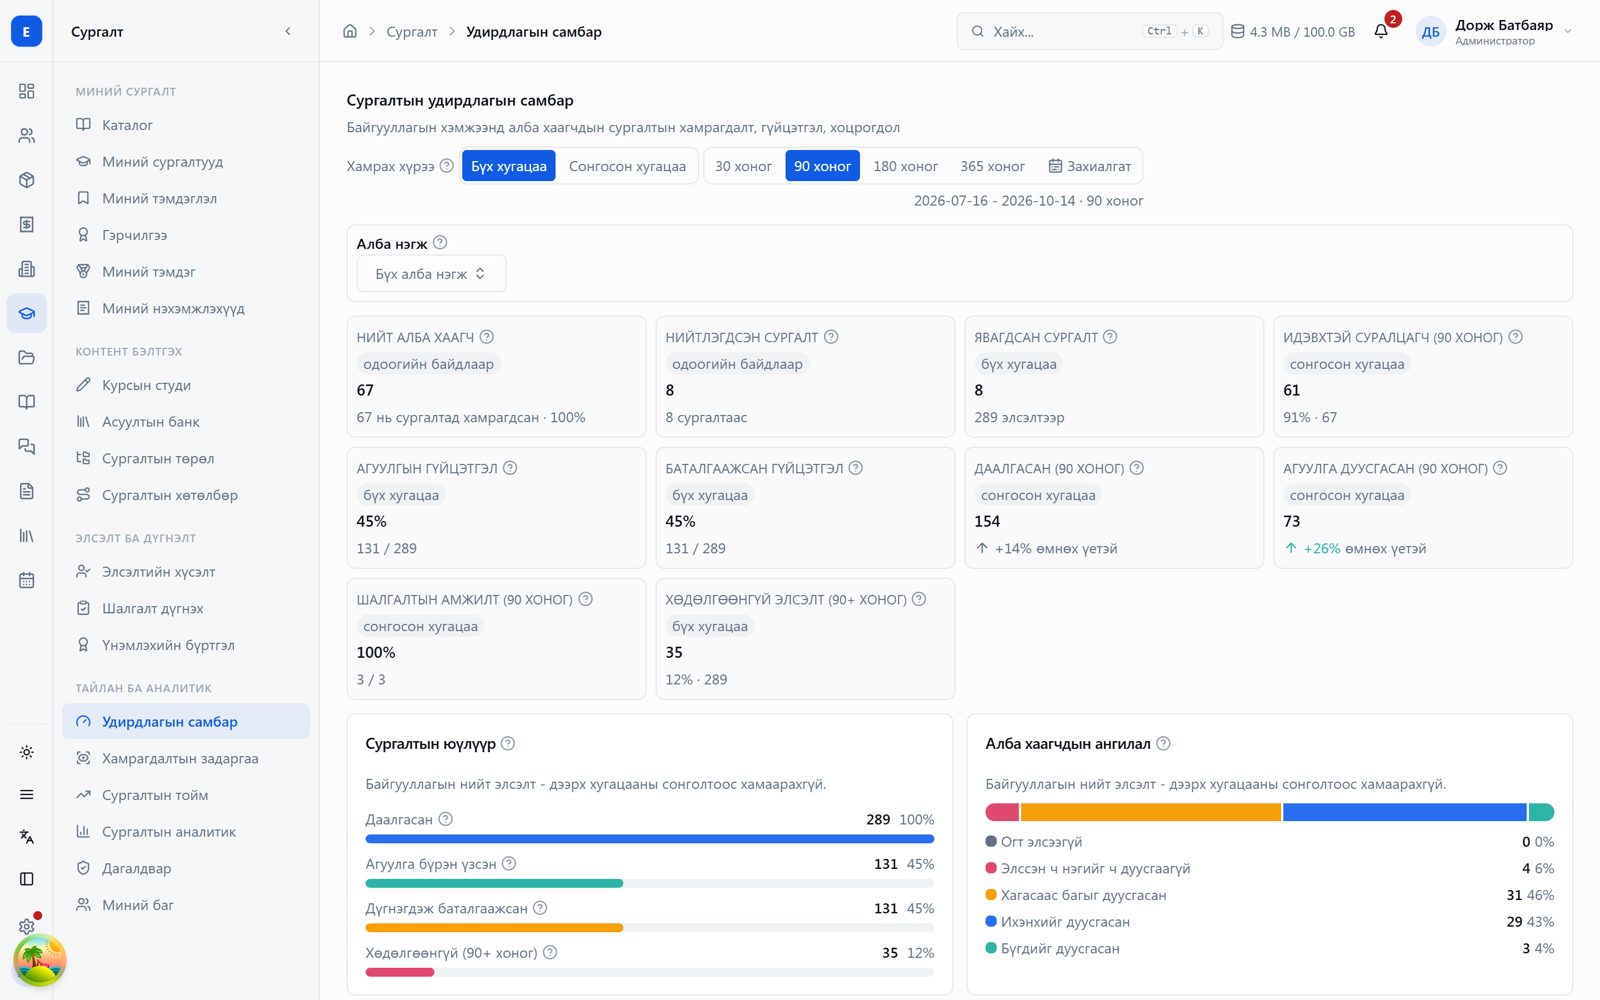Click the Даалгасан blue progress bar
The image size is (1600, 1000).
pos(650,839)
